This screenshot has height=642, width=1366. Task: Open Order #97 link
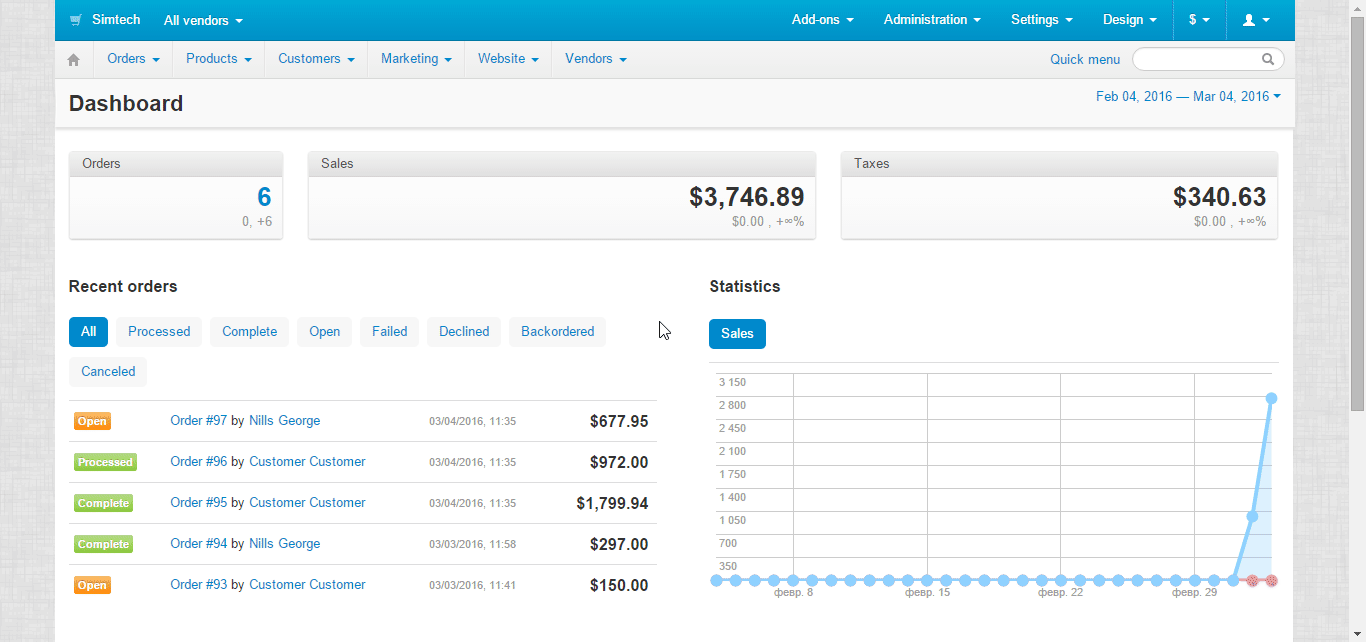click(198, 421)
